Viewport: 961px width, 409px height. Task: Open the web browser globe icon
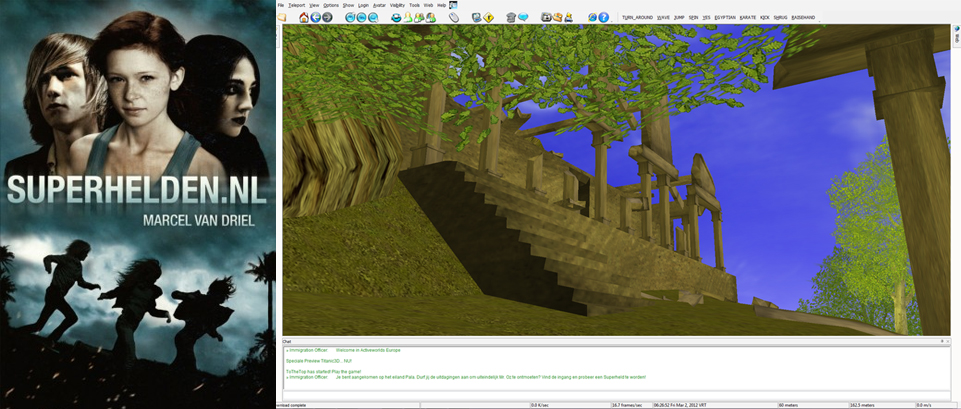(x=592, y=17)
